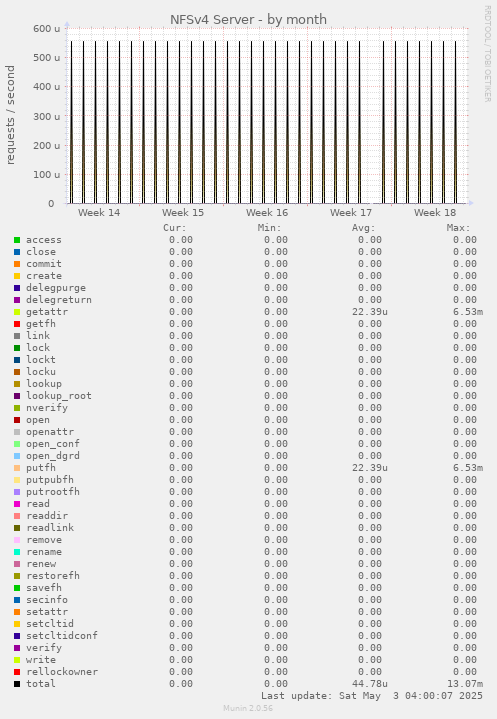Select the openattr legend label

[50, 431]
